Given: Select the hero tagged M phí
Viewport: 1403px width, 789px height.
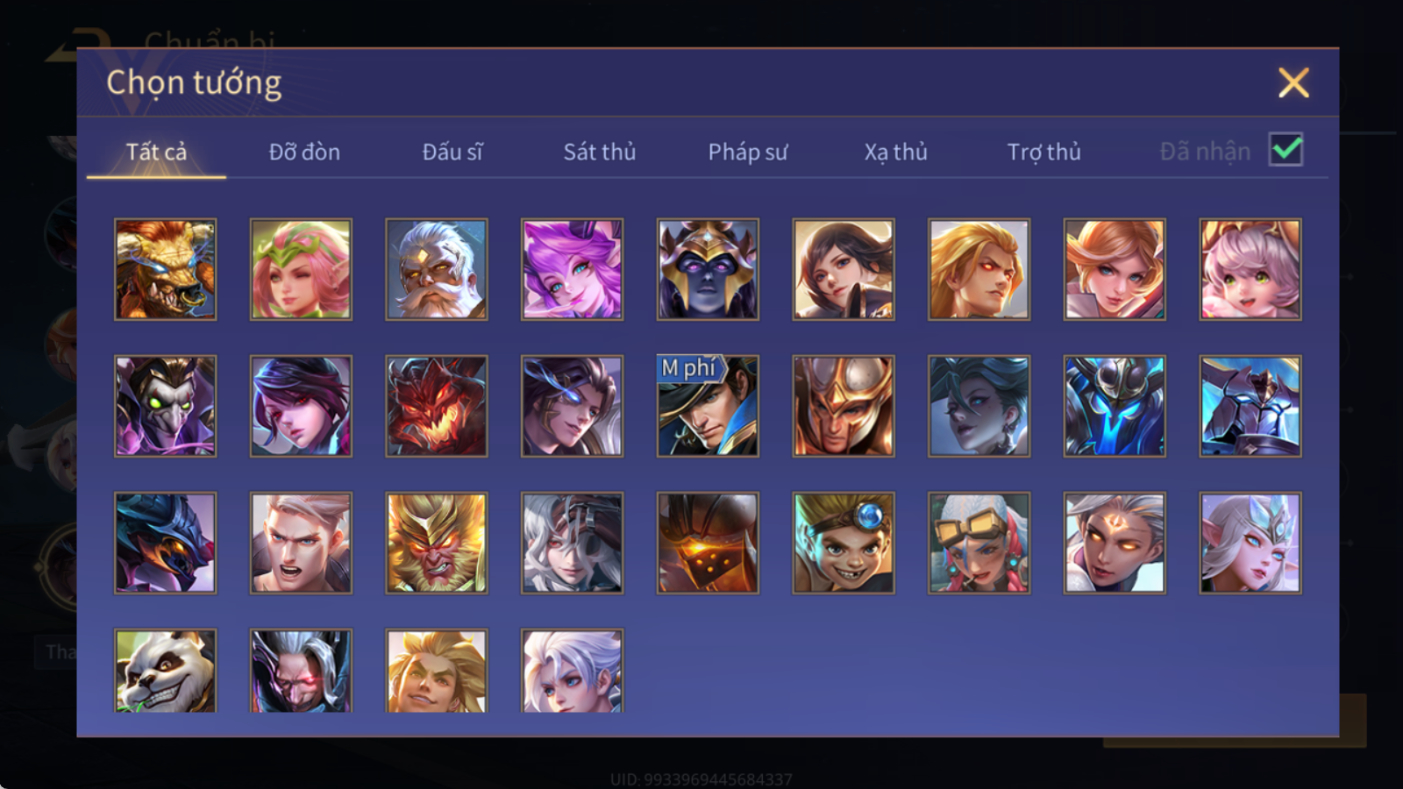Looking at the screenshot, I should click(x=708, y=406).
